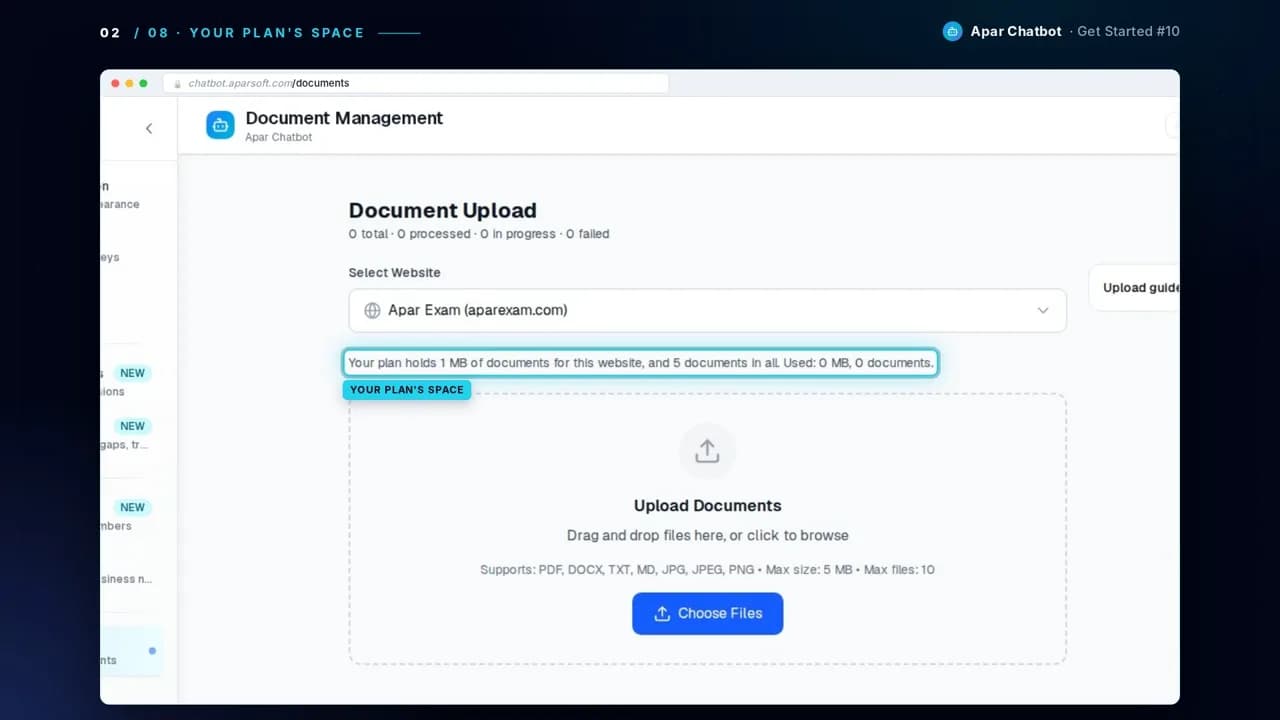Screen dimensions: 1280x720
Task: Open the Upload guide panel
Action: tap(1135, 288)
